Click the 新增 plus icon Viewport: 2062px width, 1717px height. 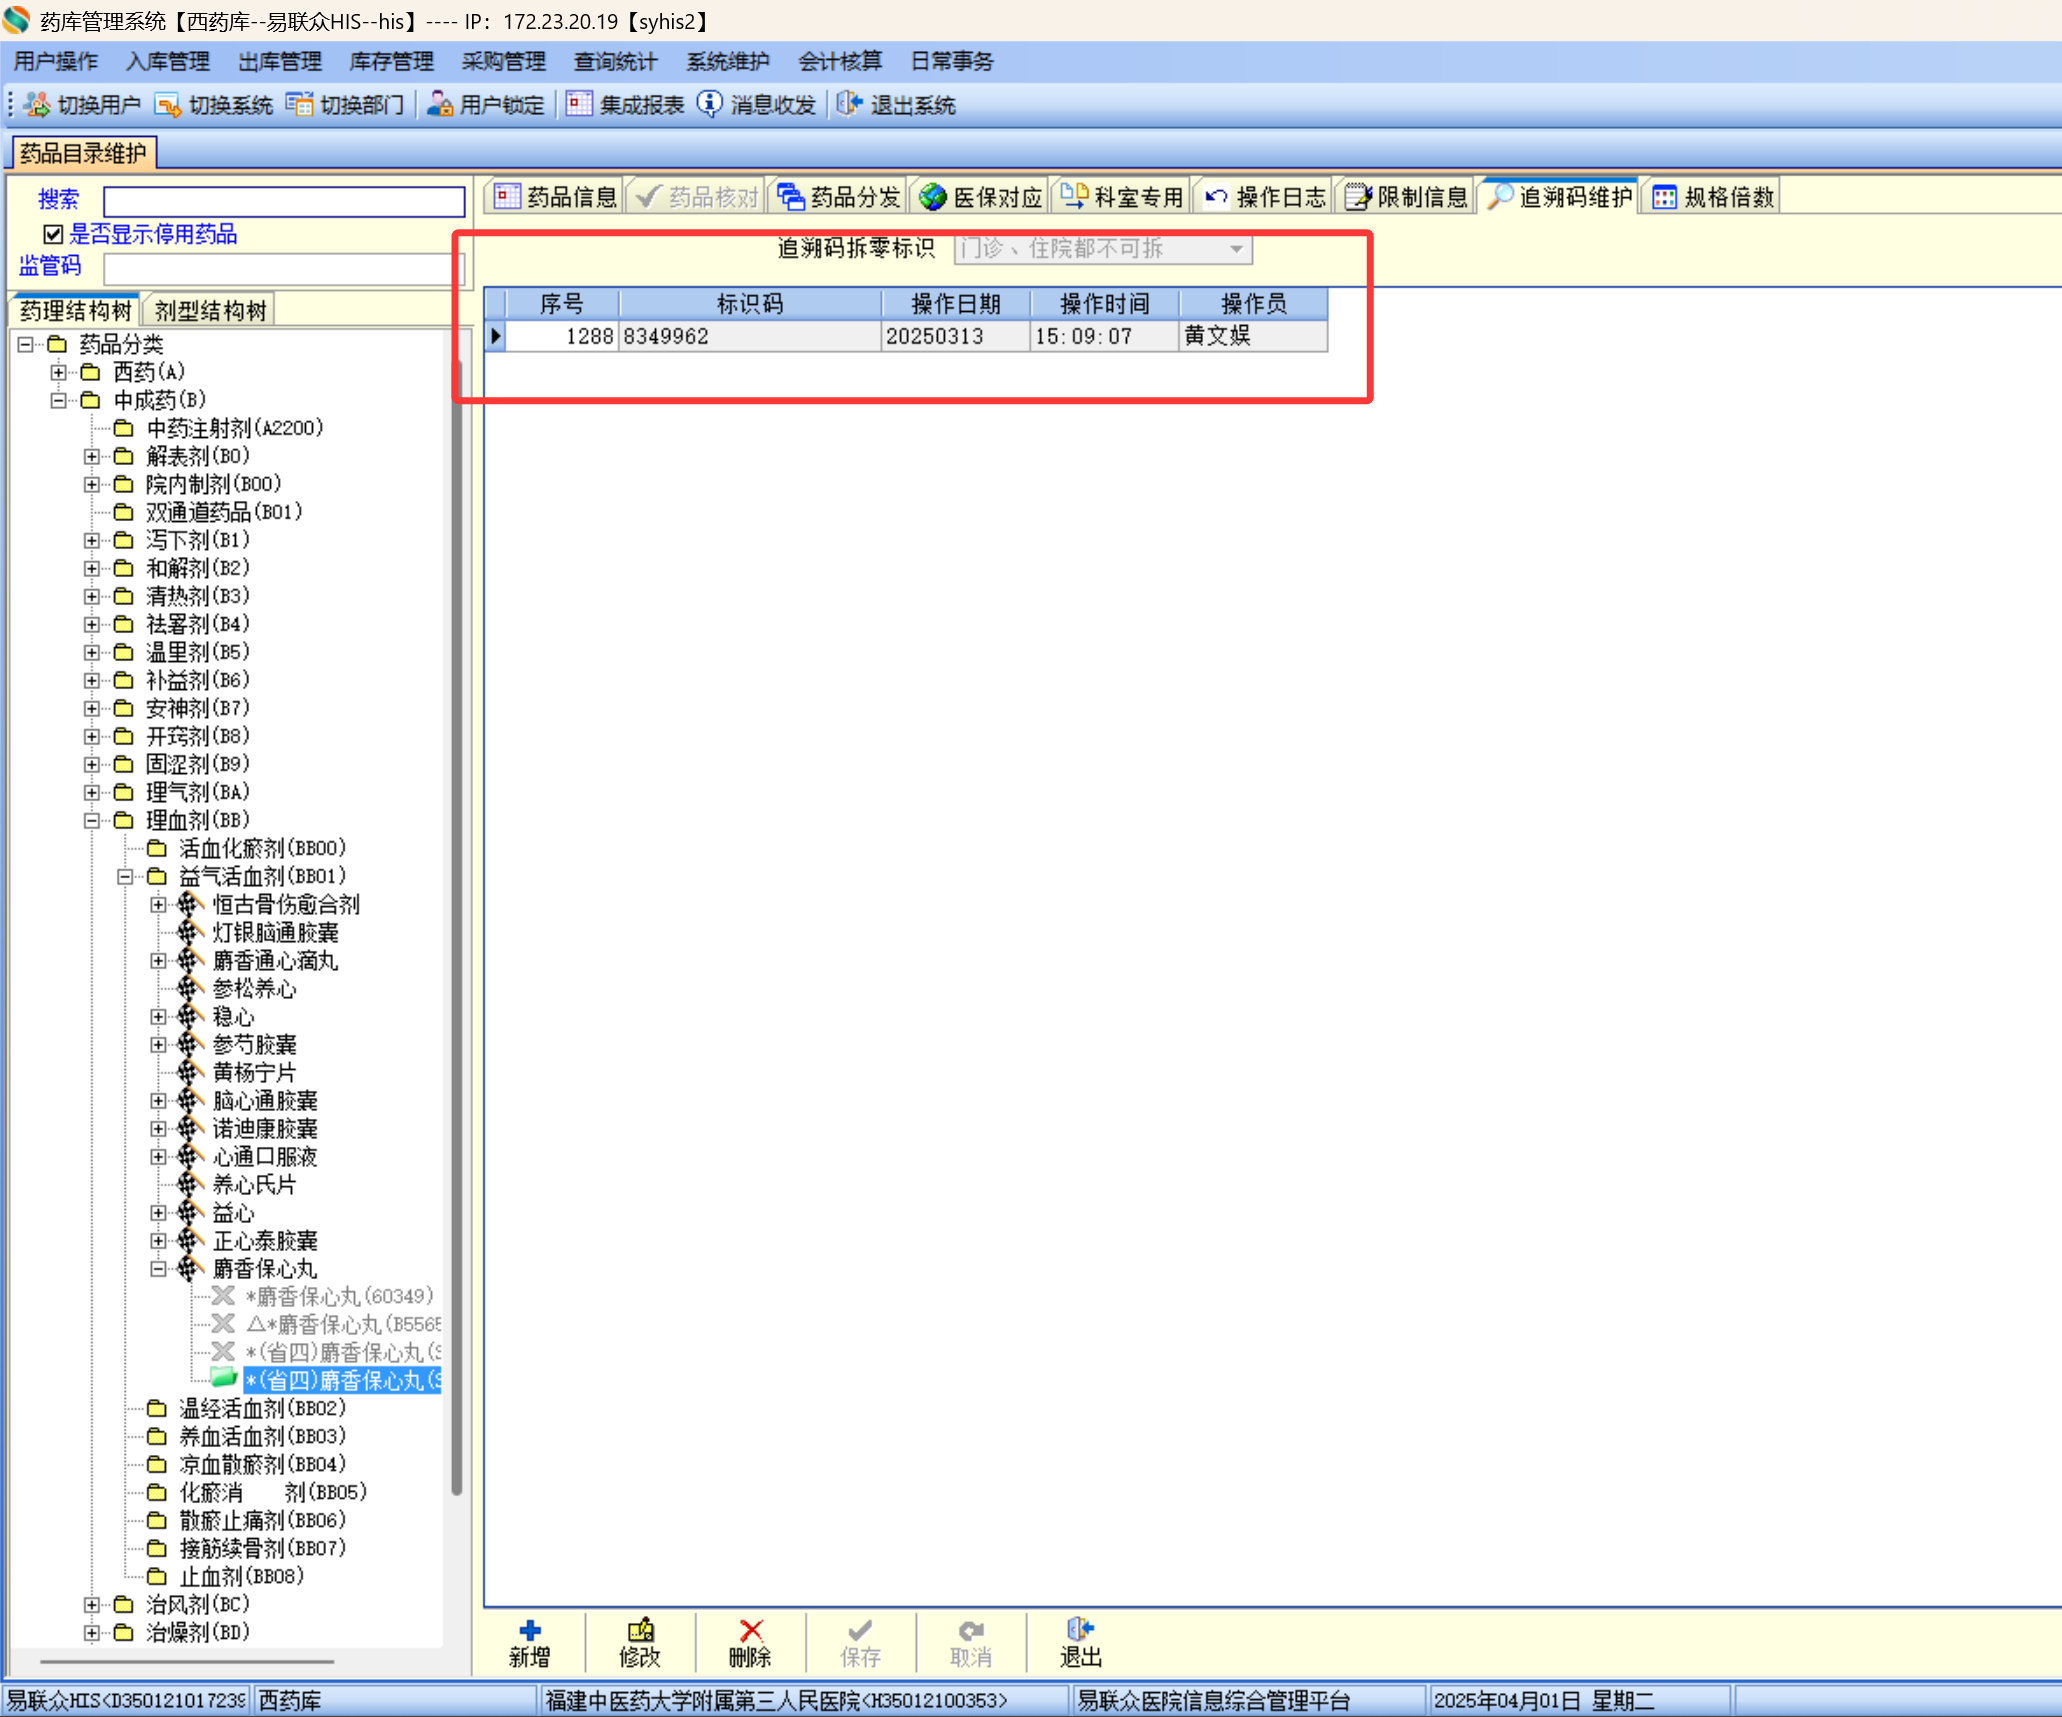pyautogui.click(x=529, y=1630)
